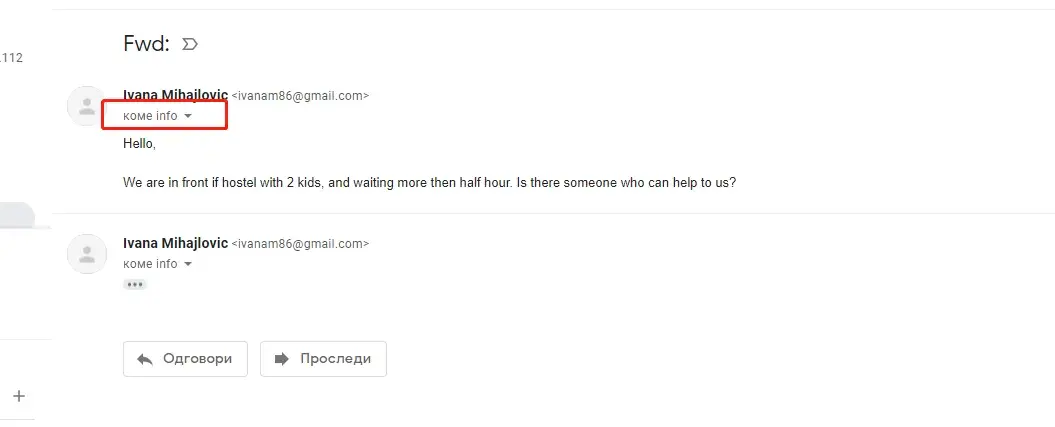Click the "коме info" text in the first message
Screen dimensions: 1055x427
coord(150,116)
